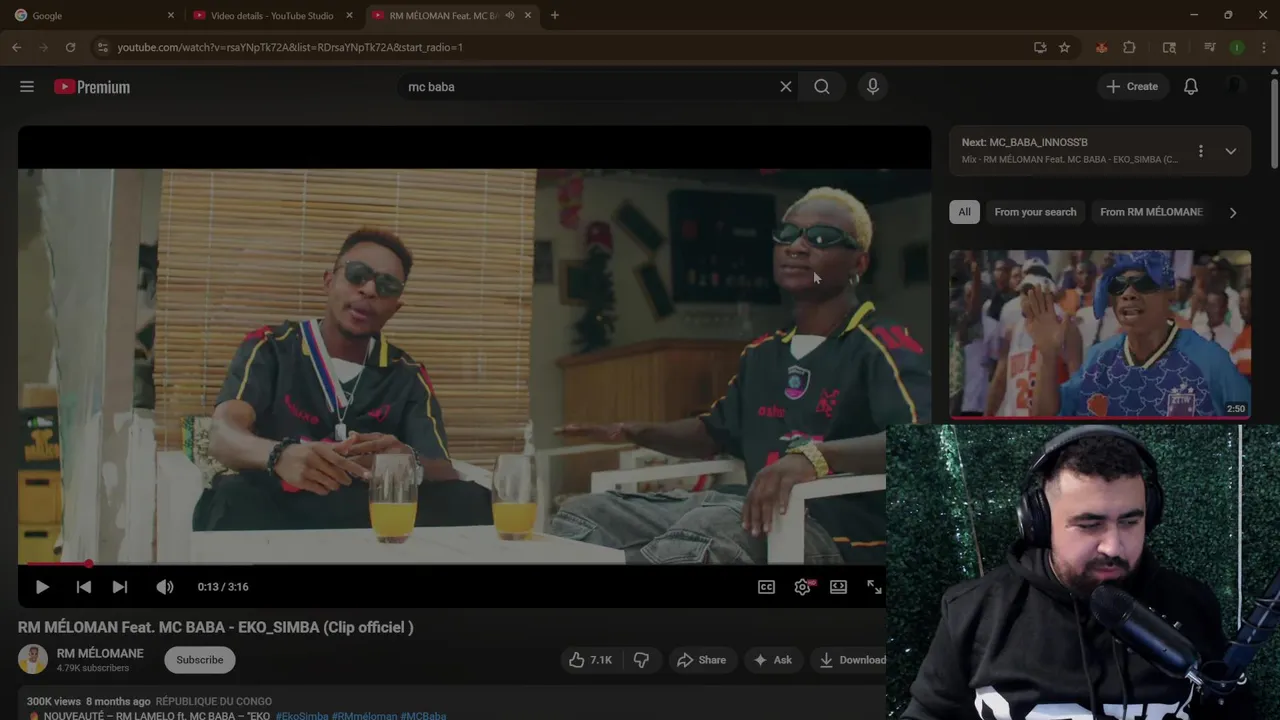1280x720 pixels.
Task: Open the YouTube account avatar menu
Action: click(x=1235, y=87)
